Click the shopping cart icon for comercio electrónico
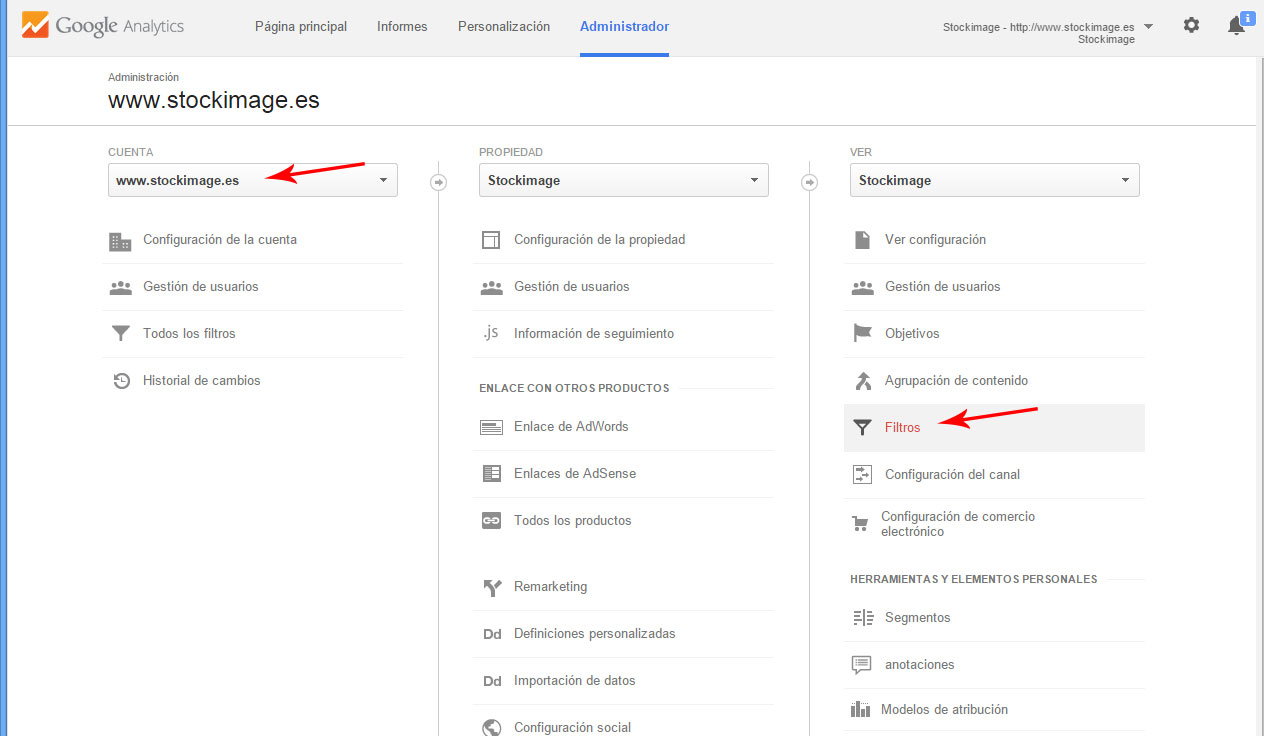 click(x=860, y=524)
